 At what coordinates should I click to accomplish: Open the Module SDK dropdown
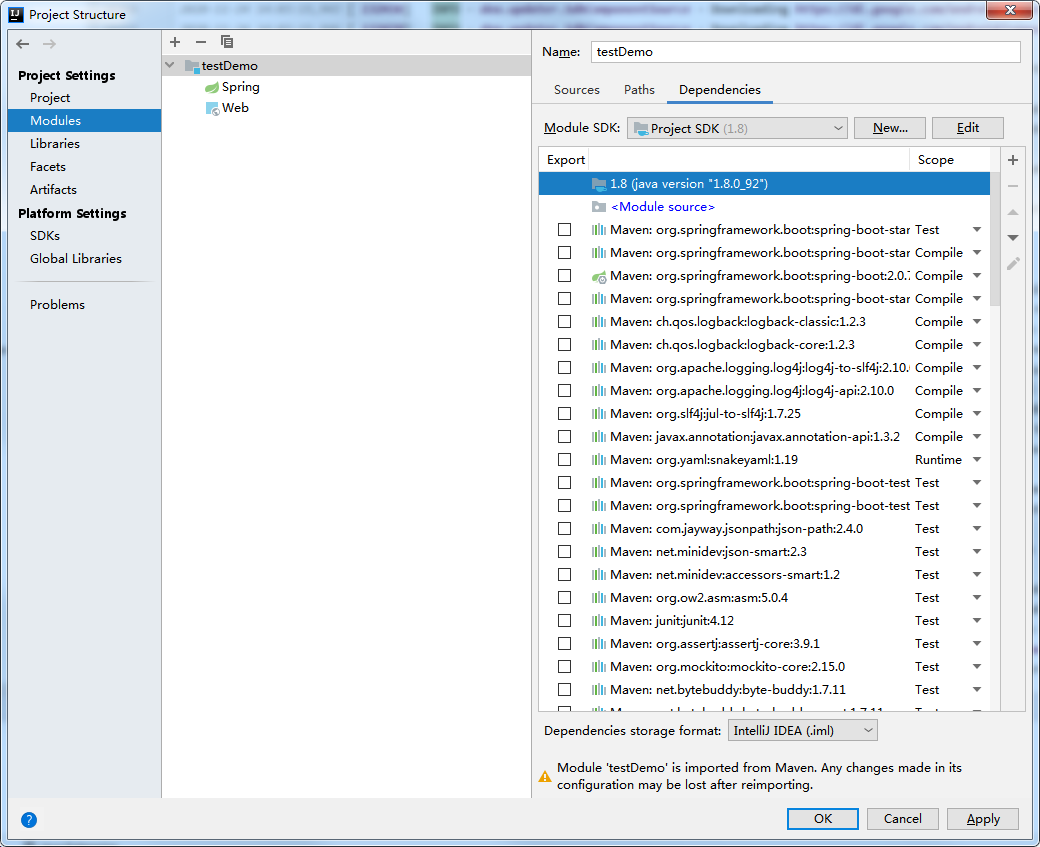(x=737, y=128)
